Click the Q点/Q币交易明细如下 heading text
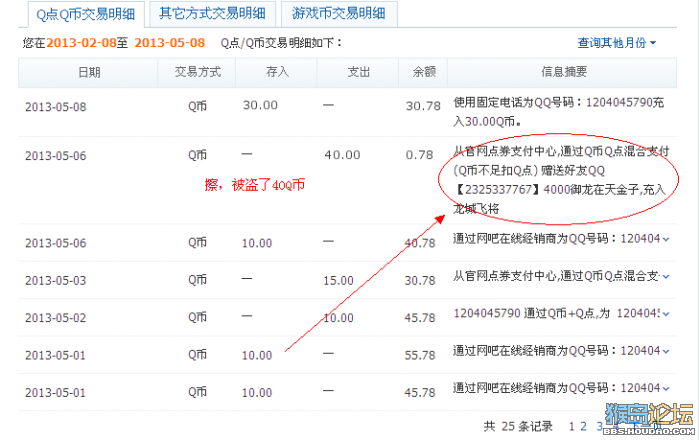This screenshot has height=440, width=700. (x=281, y=43)
